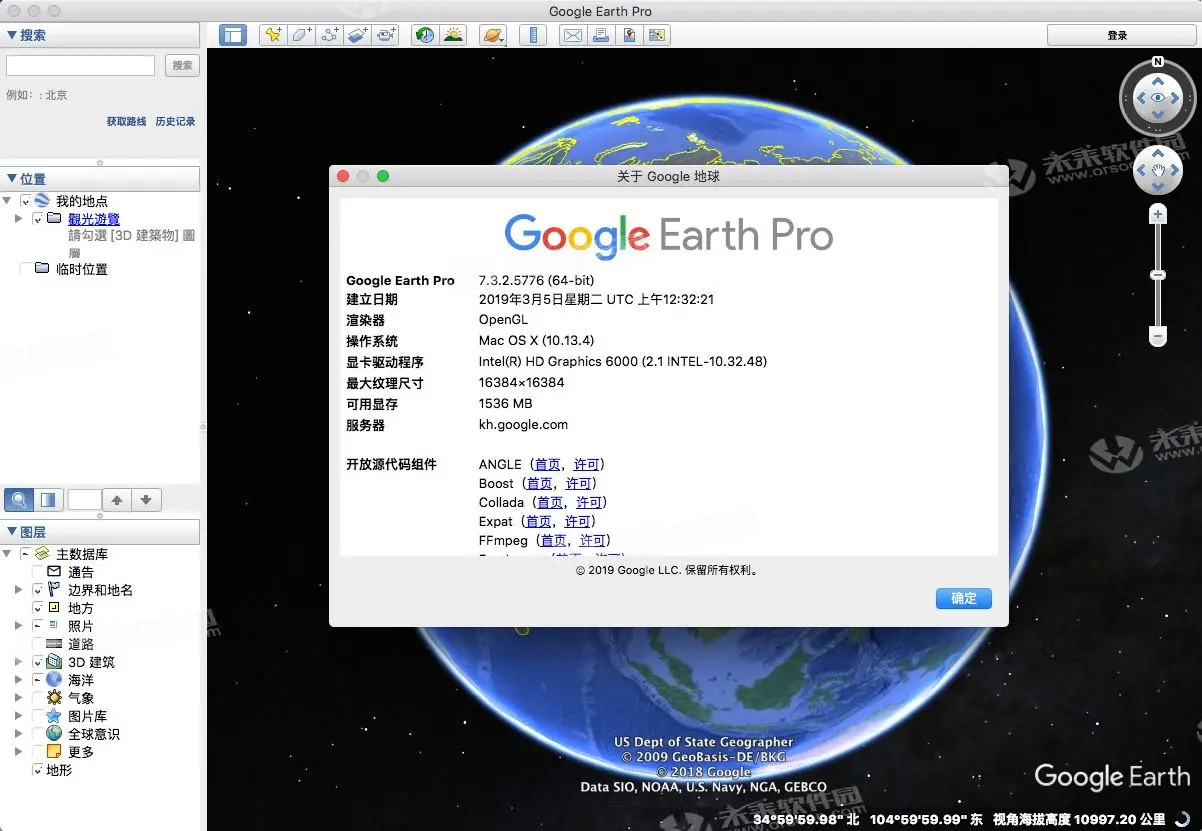Click the View in Google Maps icon

pos(657,35)
